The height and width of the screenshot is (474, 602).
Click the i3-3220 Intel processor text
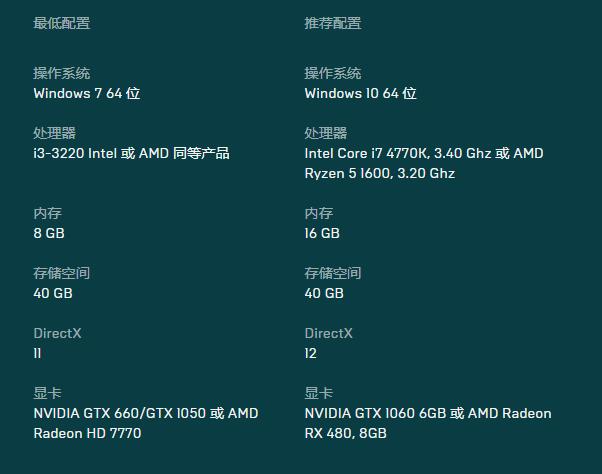coord(131,153)
